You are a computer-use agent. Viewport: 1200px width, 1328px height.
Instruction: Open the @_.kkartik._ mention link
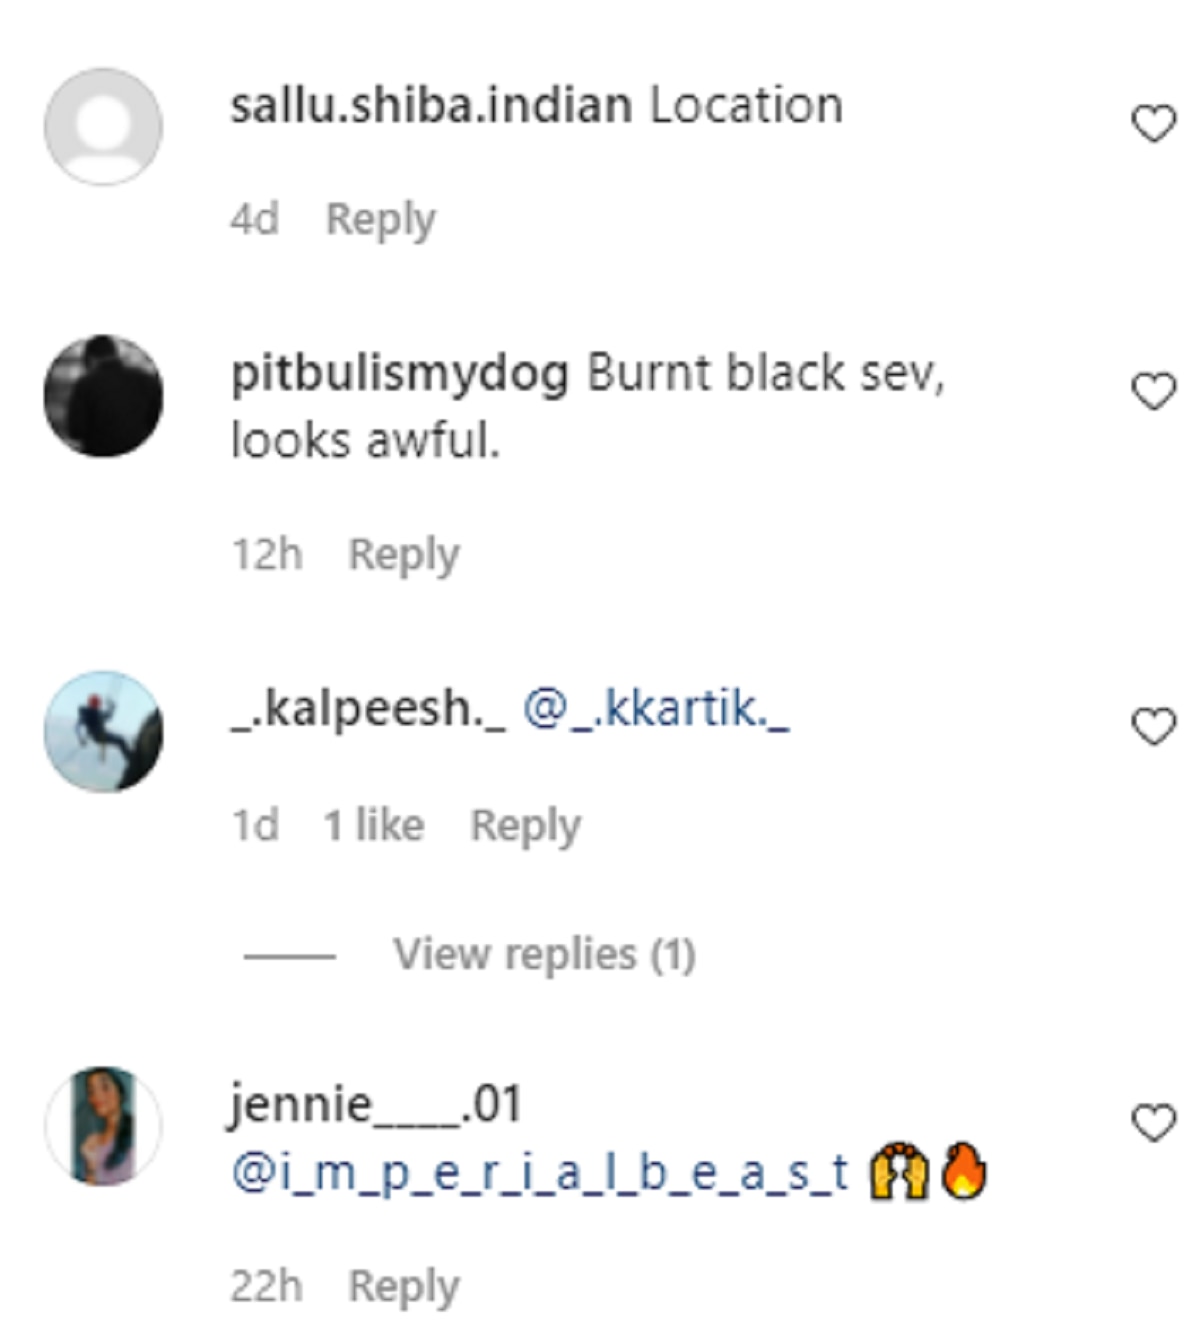[x=656, y=709]
